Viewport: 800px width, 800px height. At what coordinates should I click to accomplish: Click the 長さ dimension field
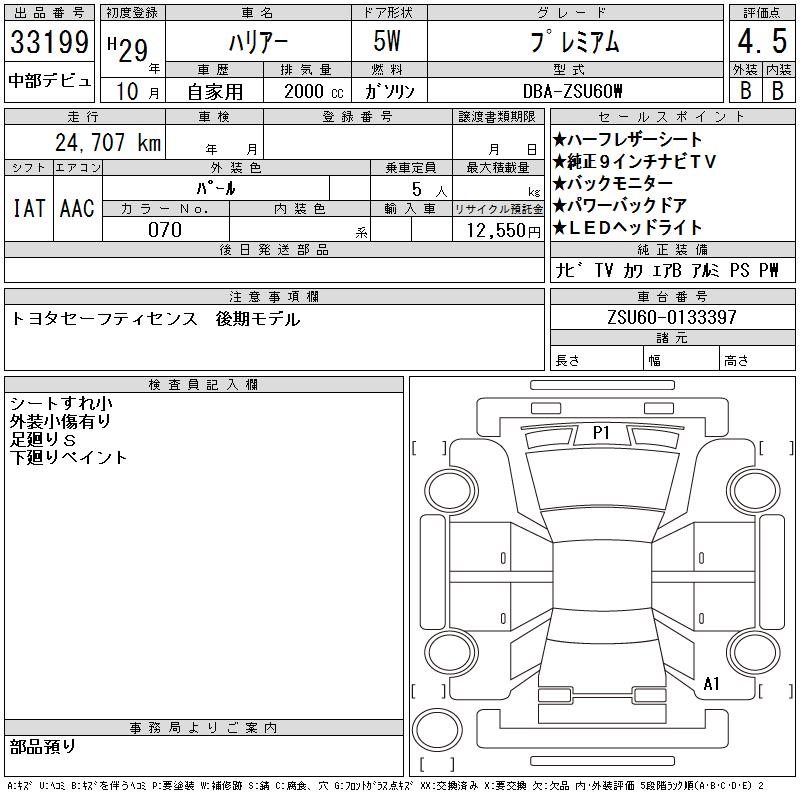[x=596, y=358]
